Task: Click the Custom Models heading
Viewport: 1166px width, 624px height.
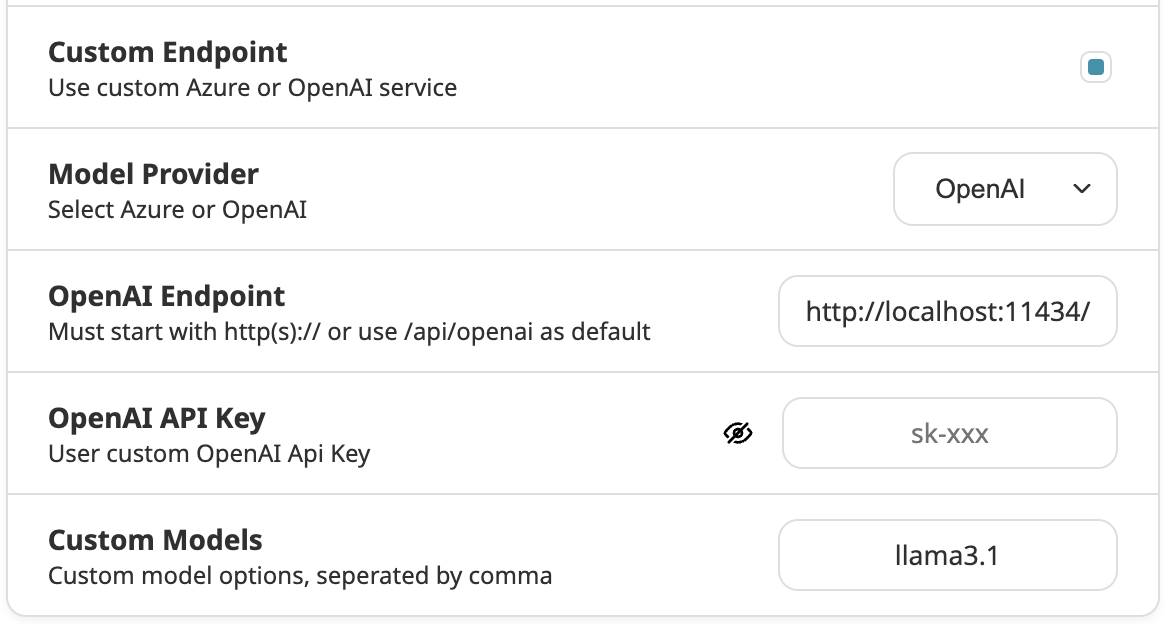Action: click(x=155, y=540)
